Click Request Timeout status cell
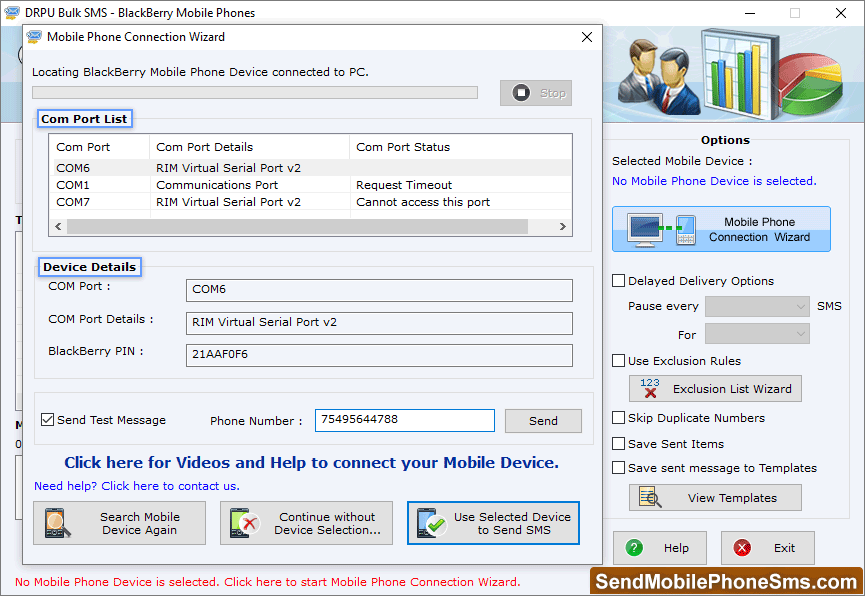 coord(404,185)
